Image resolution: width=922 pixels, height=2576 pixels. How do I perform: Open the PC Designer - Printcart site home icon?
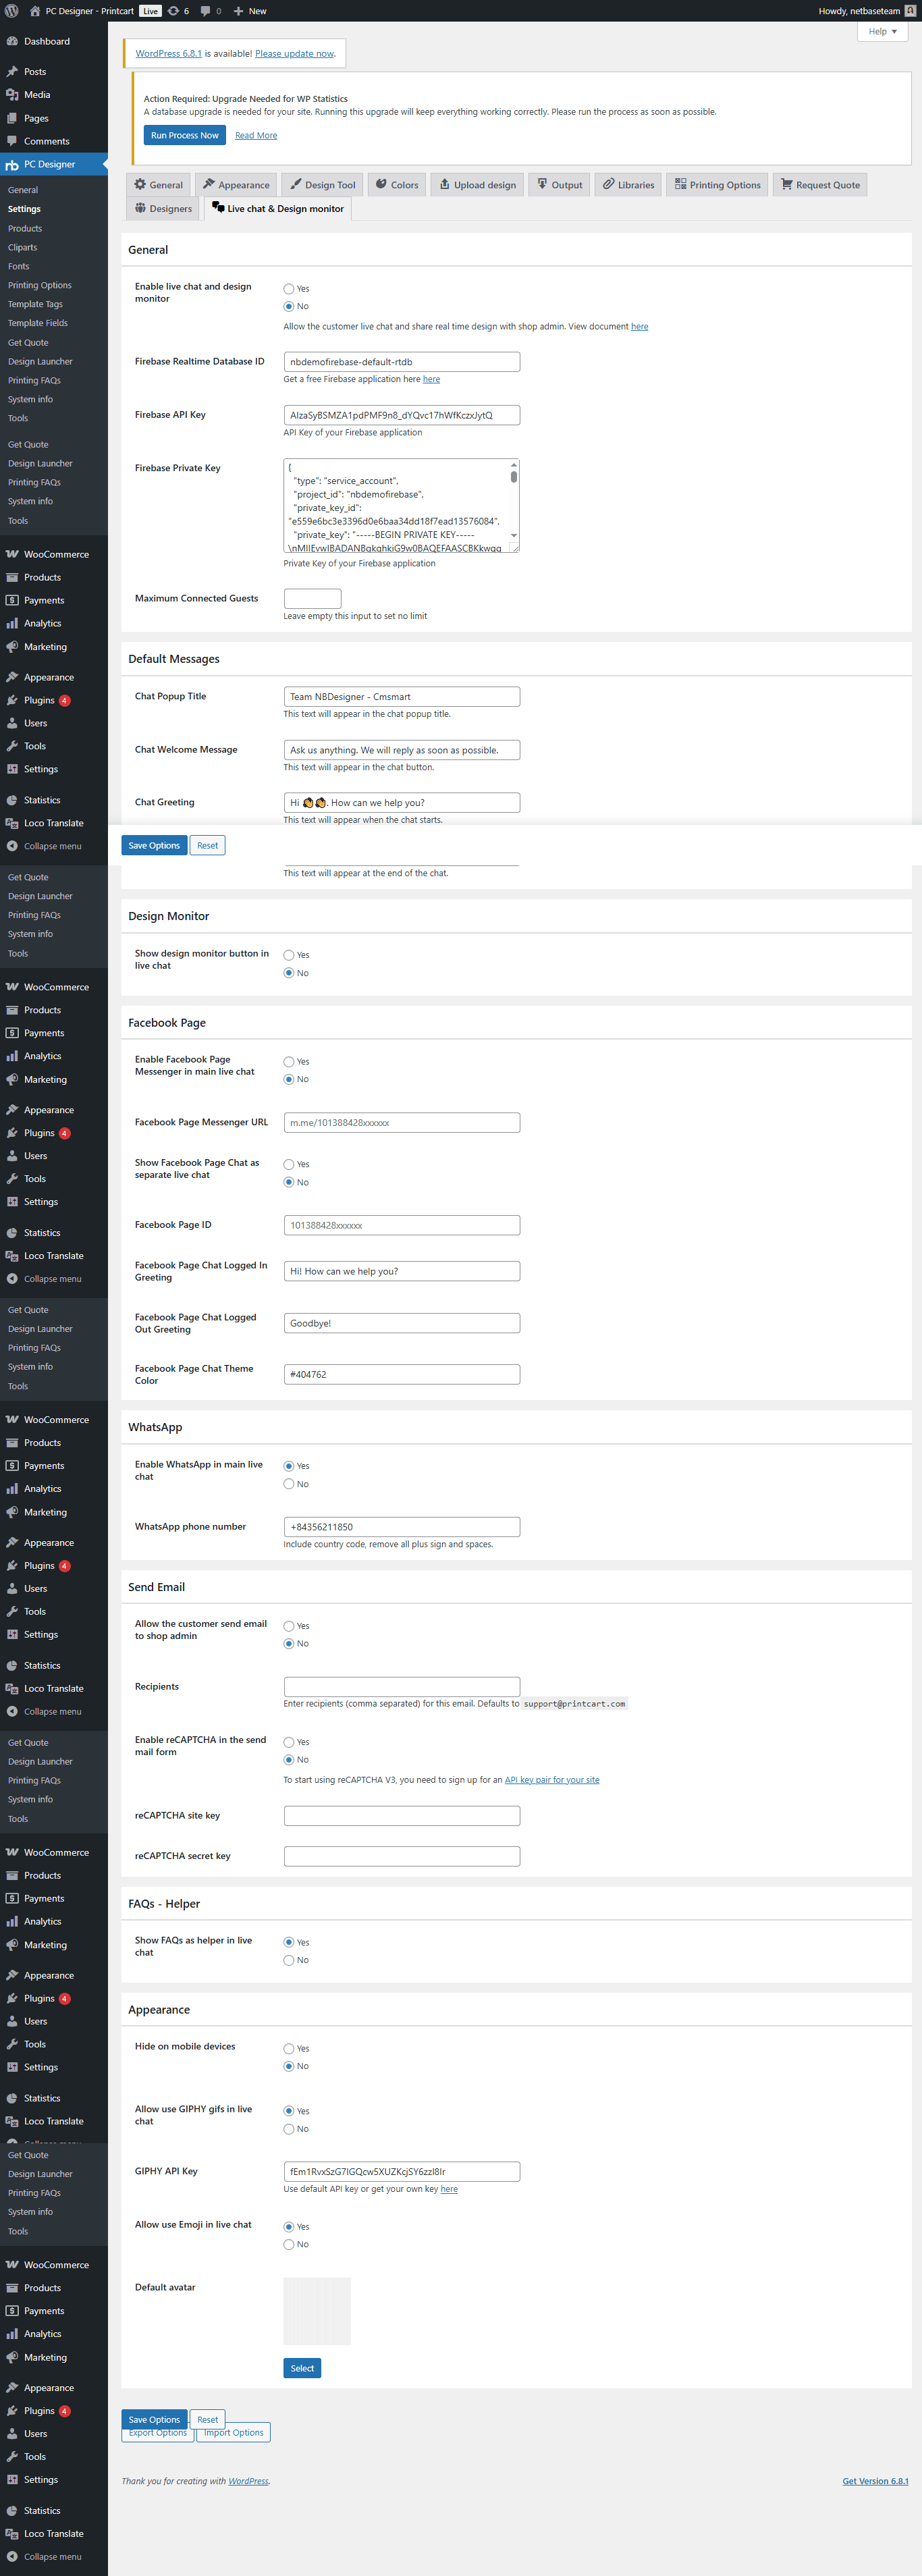pos(35,11)
